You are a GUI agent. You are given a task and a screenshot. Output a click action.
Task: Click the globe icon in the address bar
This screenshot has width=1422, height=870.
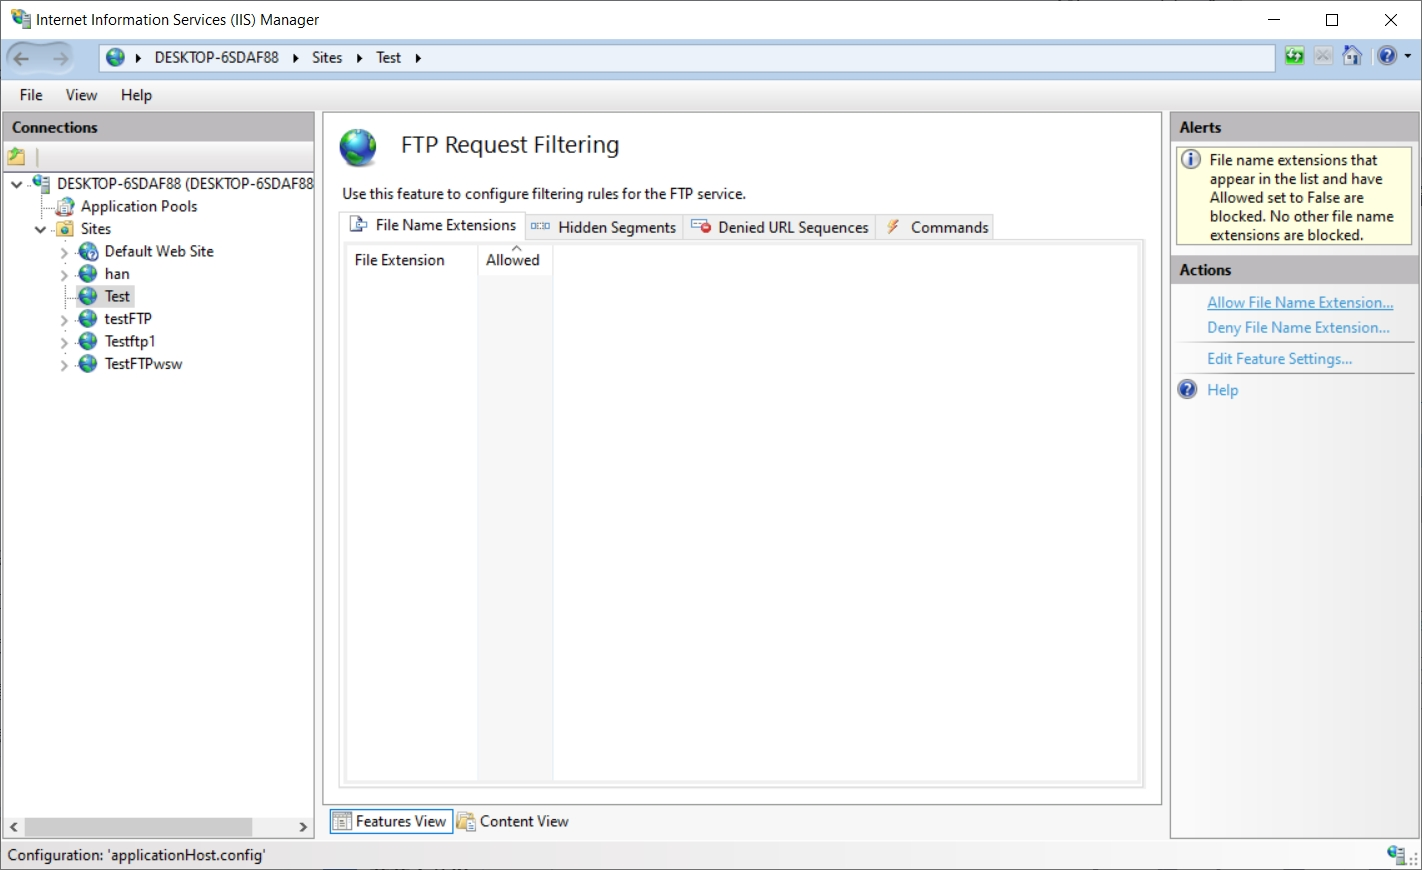click(x=116, y=58)
